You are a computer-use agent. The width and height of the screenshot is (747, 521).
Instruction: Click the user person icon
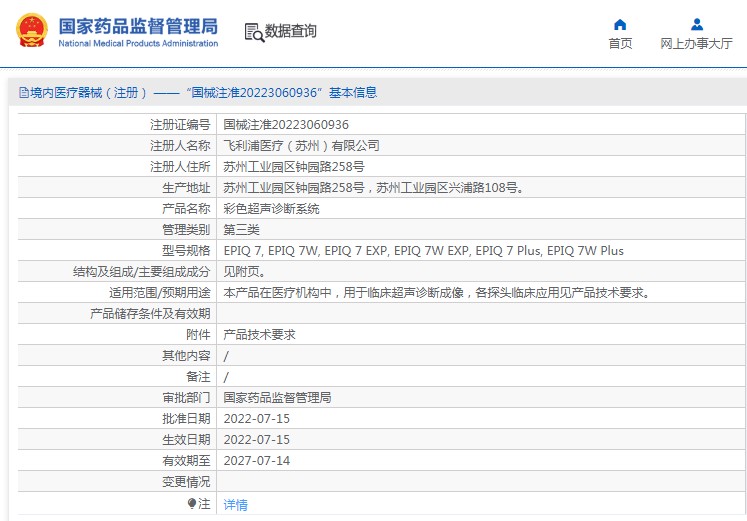coord(697,24)
